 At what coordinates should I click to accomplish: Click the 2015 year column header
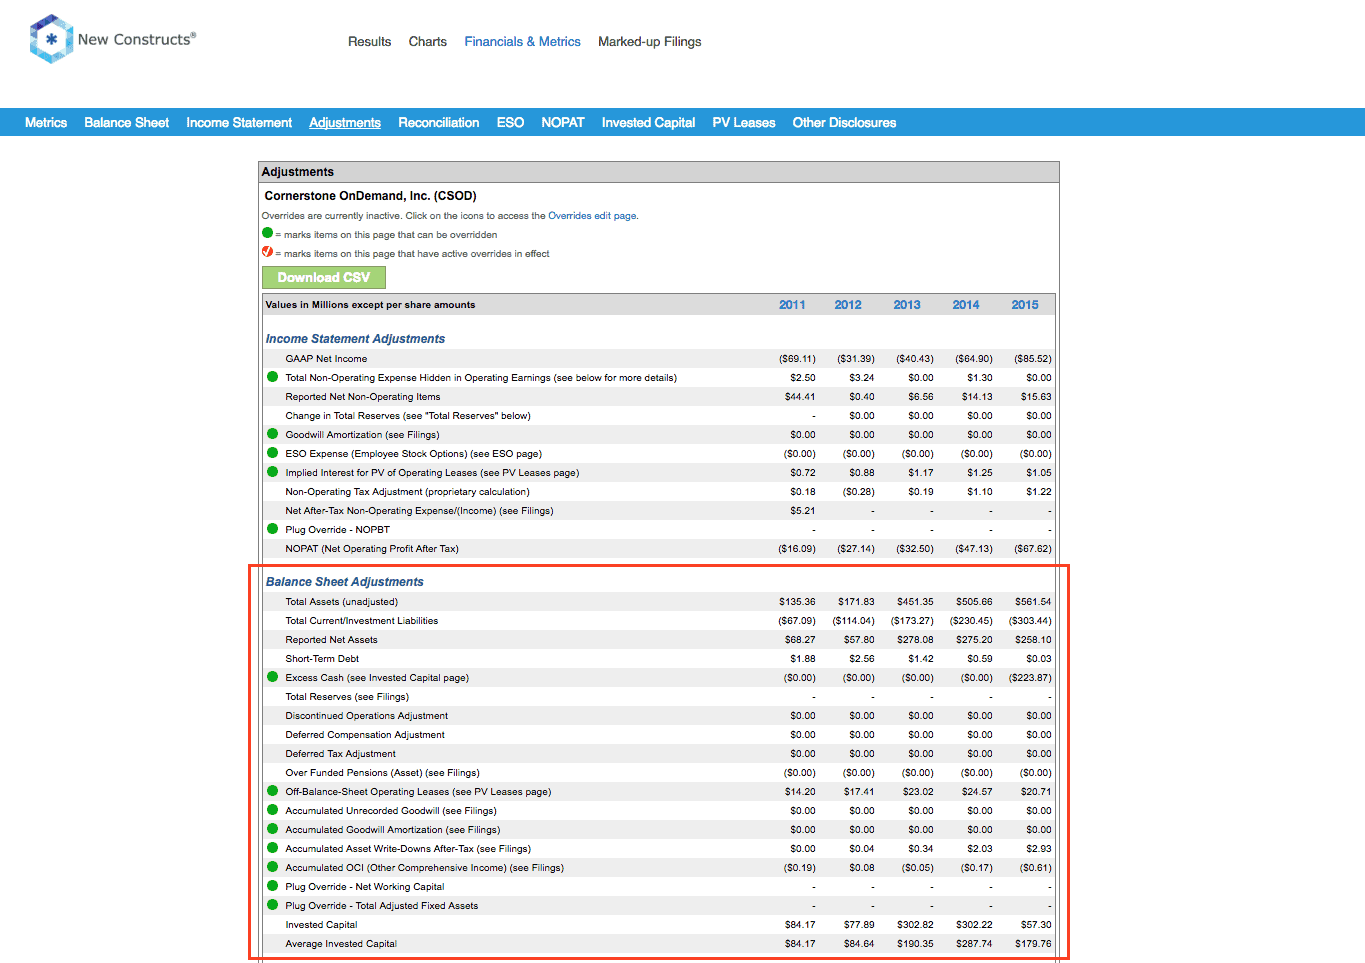pos(1025,305)
